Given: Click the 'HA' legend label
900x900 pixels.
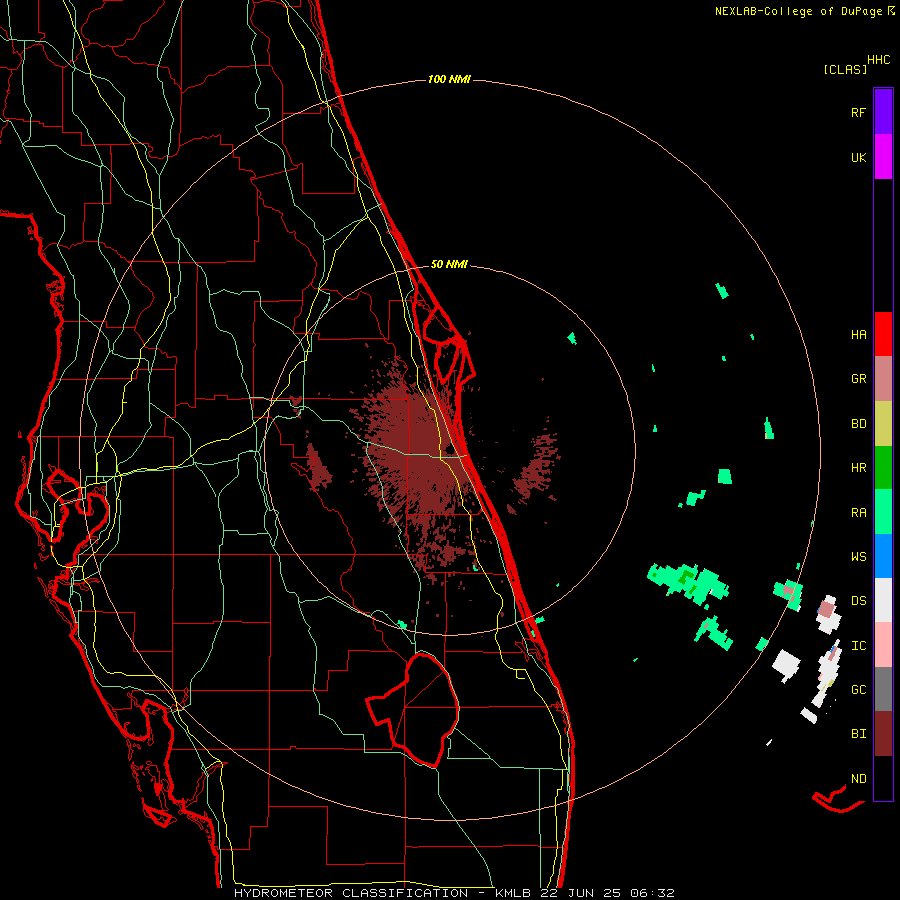Looking at the screenshot, I should pos(858,335).
